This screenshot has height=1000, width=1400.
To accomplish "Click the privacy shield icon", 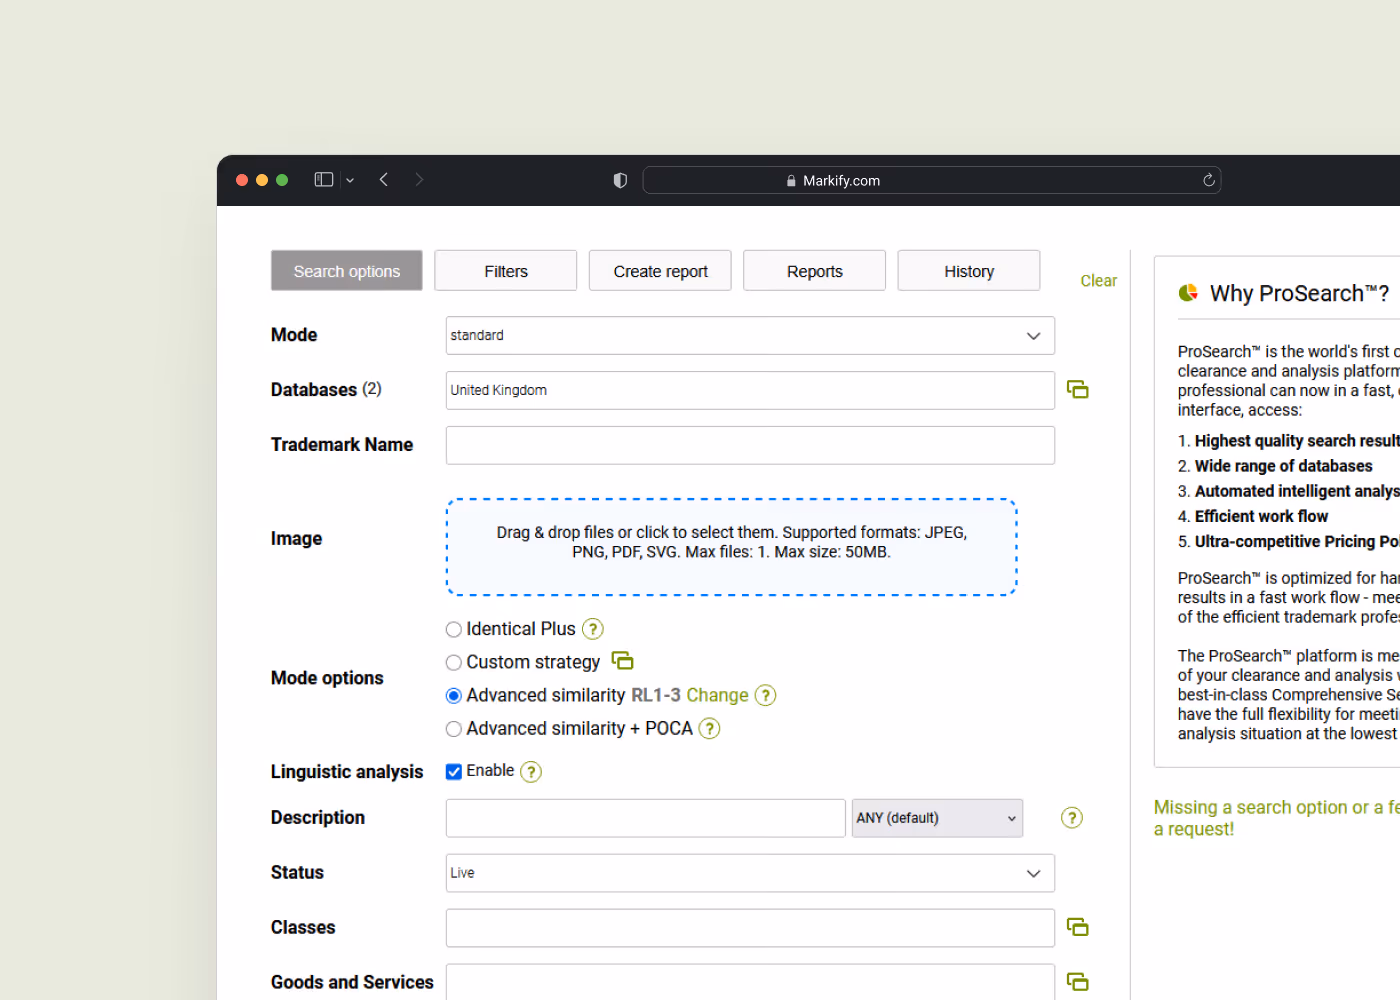I will coord(620,180).
